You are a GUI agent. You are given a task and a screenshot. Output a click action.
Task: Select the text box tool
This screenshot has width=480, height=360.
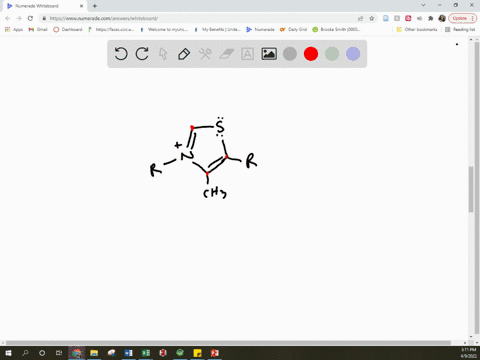(247, 54)
